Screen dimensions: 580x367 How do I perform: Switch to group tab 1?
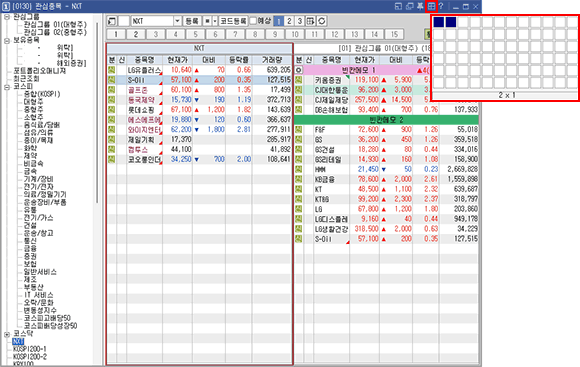tap(116, 34)
